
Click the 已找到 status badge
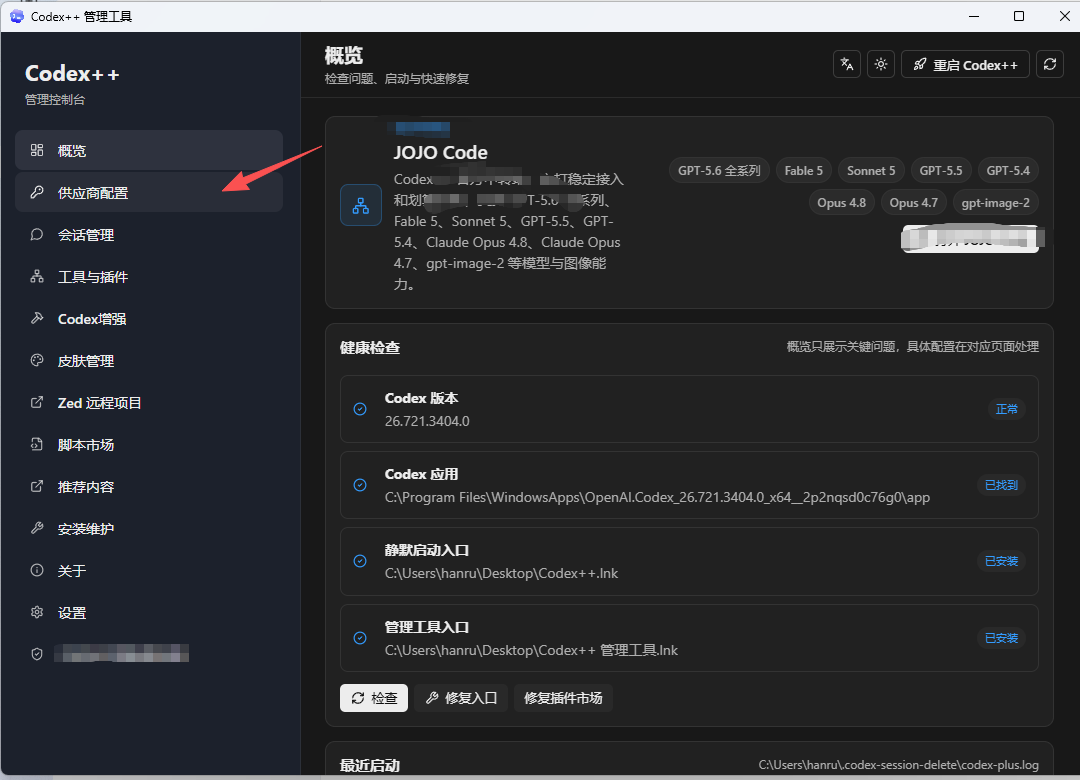coord(1001,485)
